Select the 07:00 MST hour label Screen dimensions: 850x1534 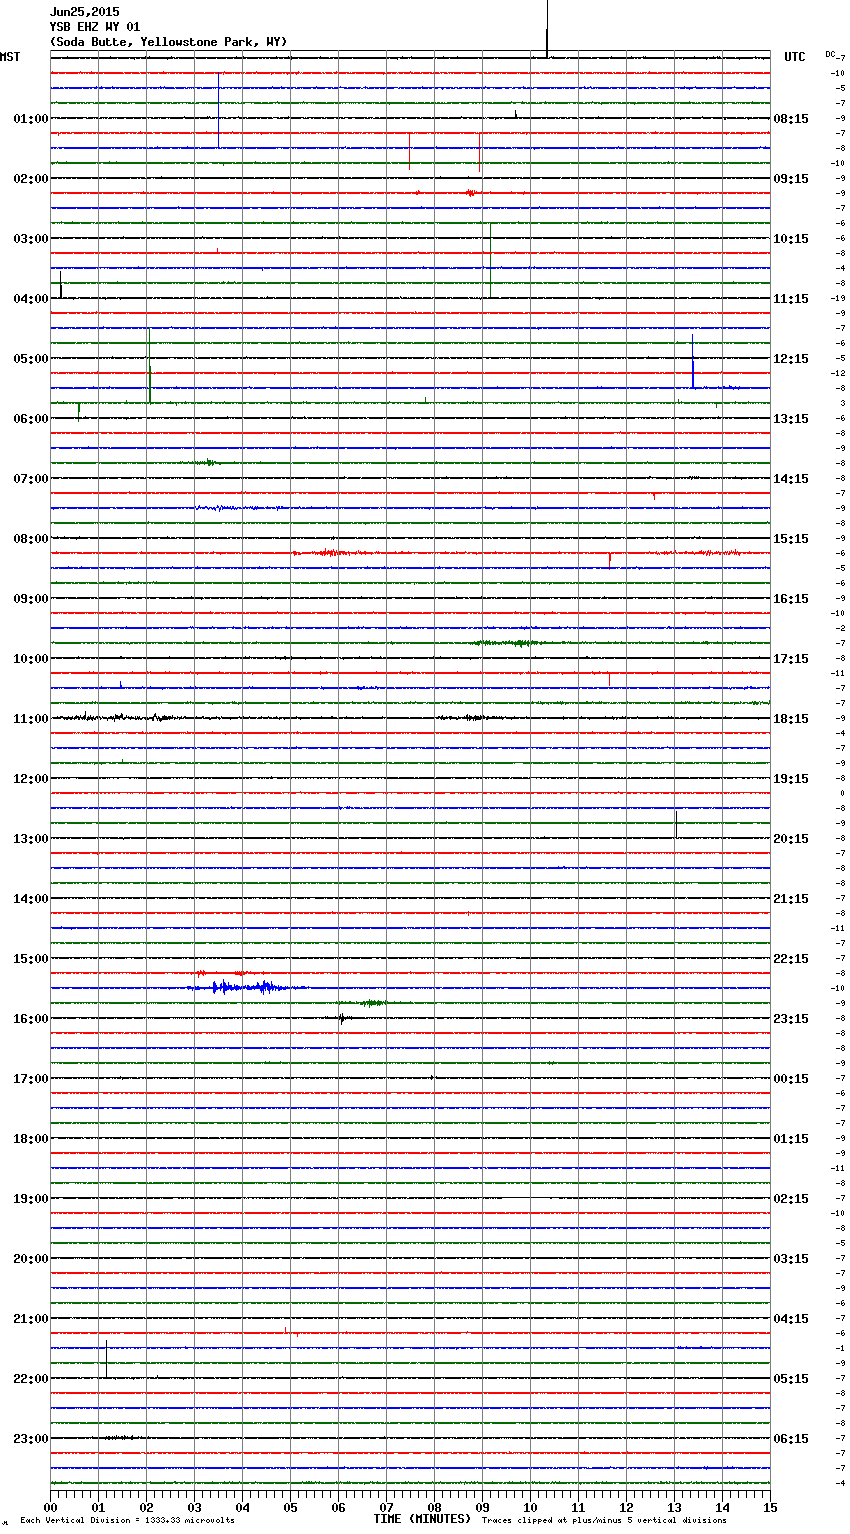pos(31,479)
